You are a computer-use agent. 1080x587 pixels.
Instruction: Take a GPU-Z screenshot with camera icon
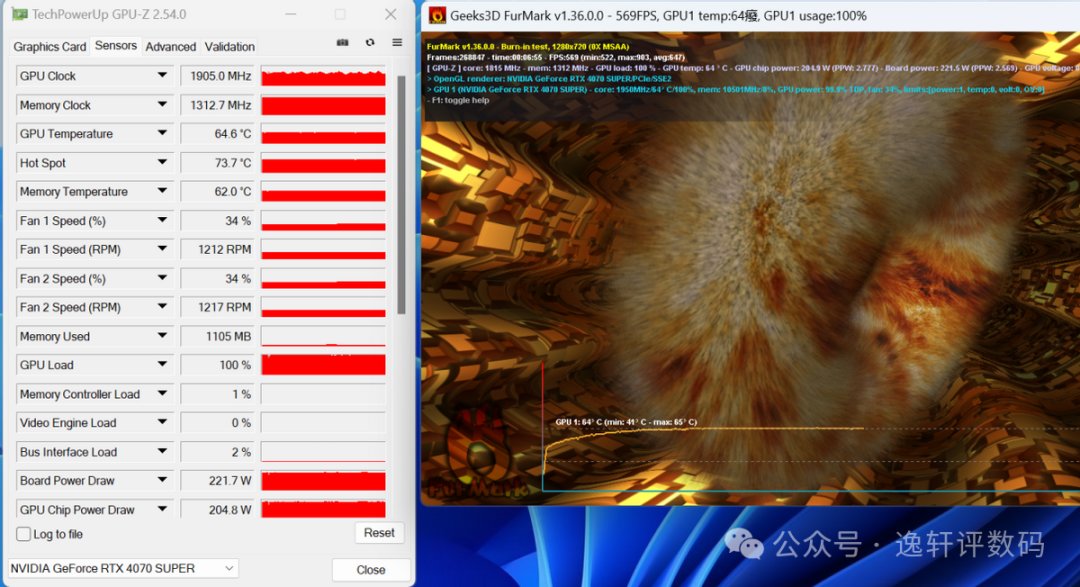[x=342, y=43]
